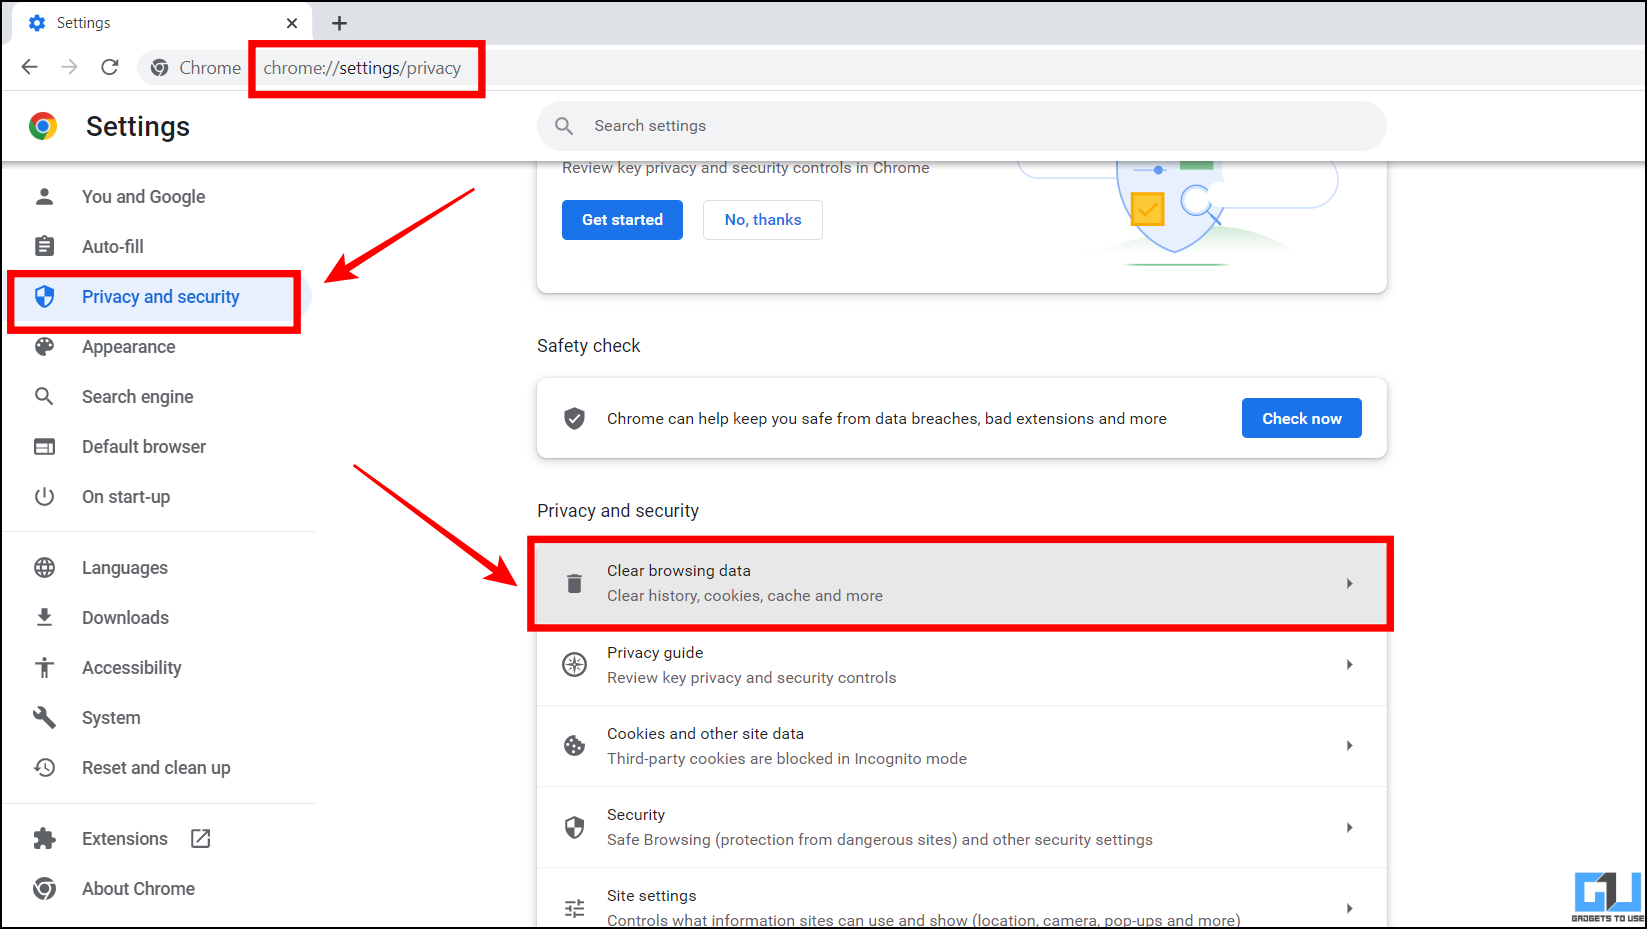1647x929 pixels.
Task: Click the cookie icon in Cookies row
Action: coord(574,745)
